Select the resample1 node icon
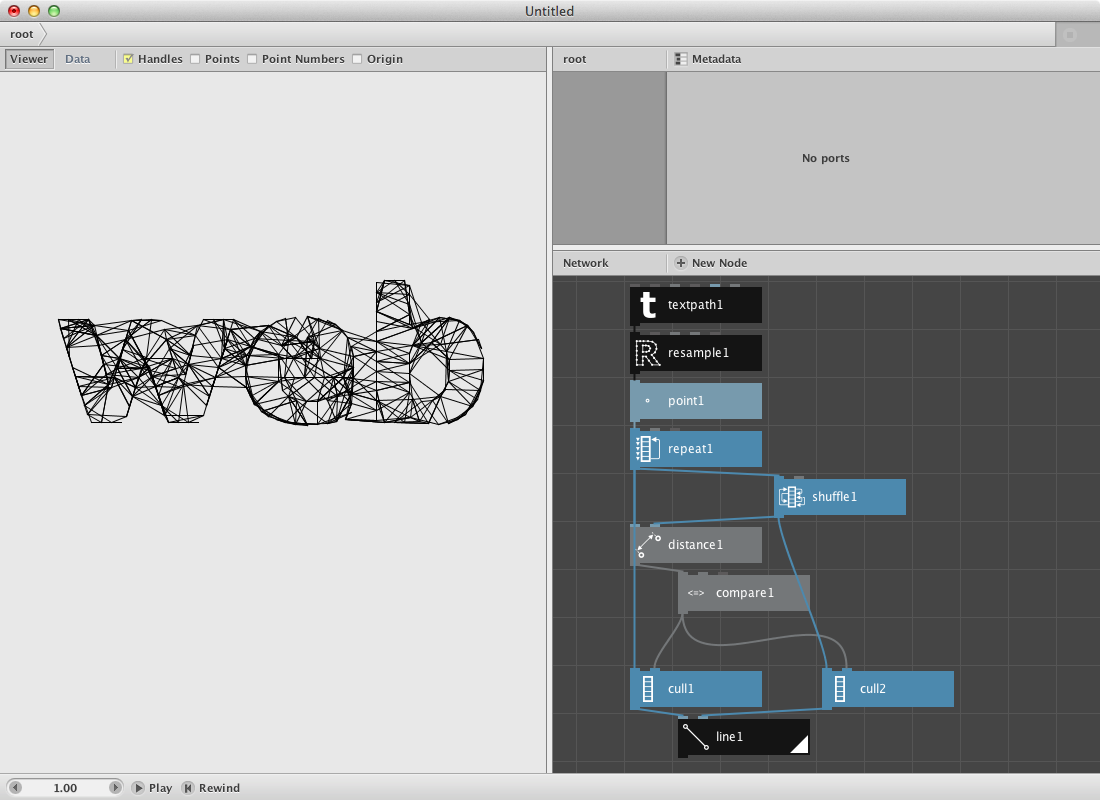Image resolution: width=1100 pixels, height=800 pixels. coord(648,353)
